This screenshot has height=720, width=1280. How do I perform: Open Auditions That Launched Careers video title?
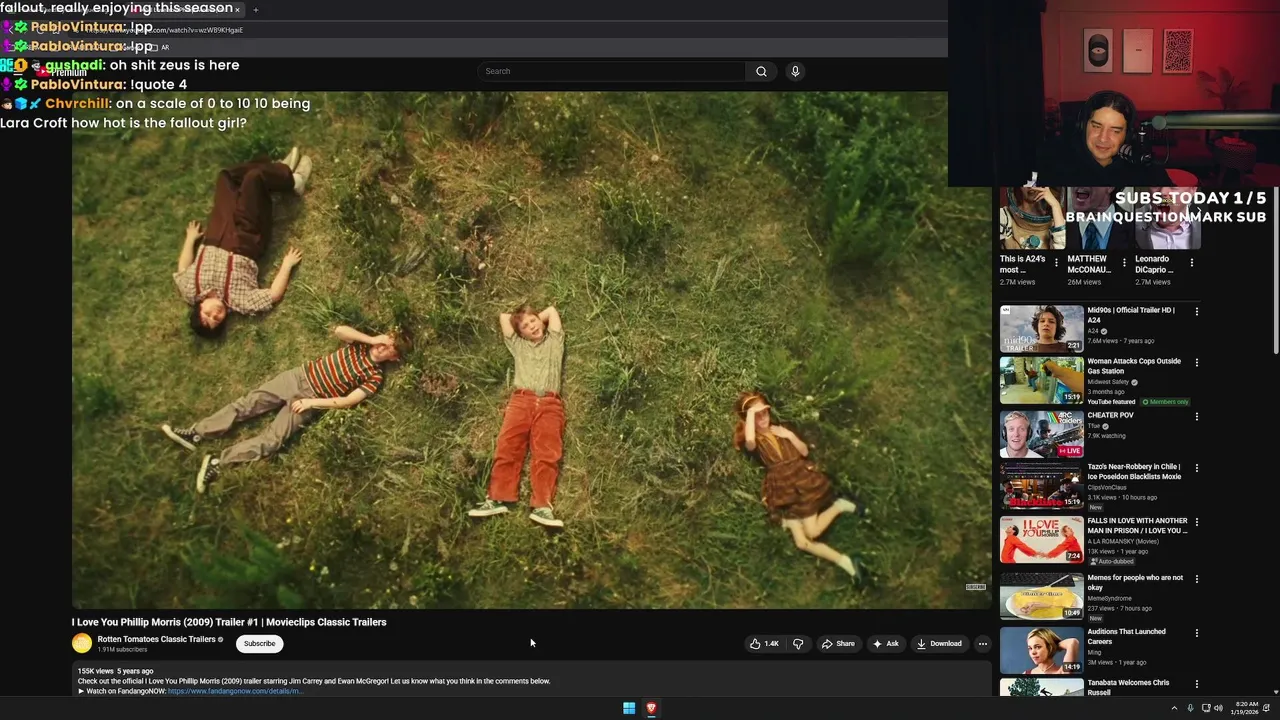click(1126, 637)
